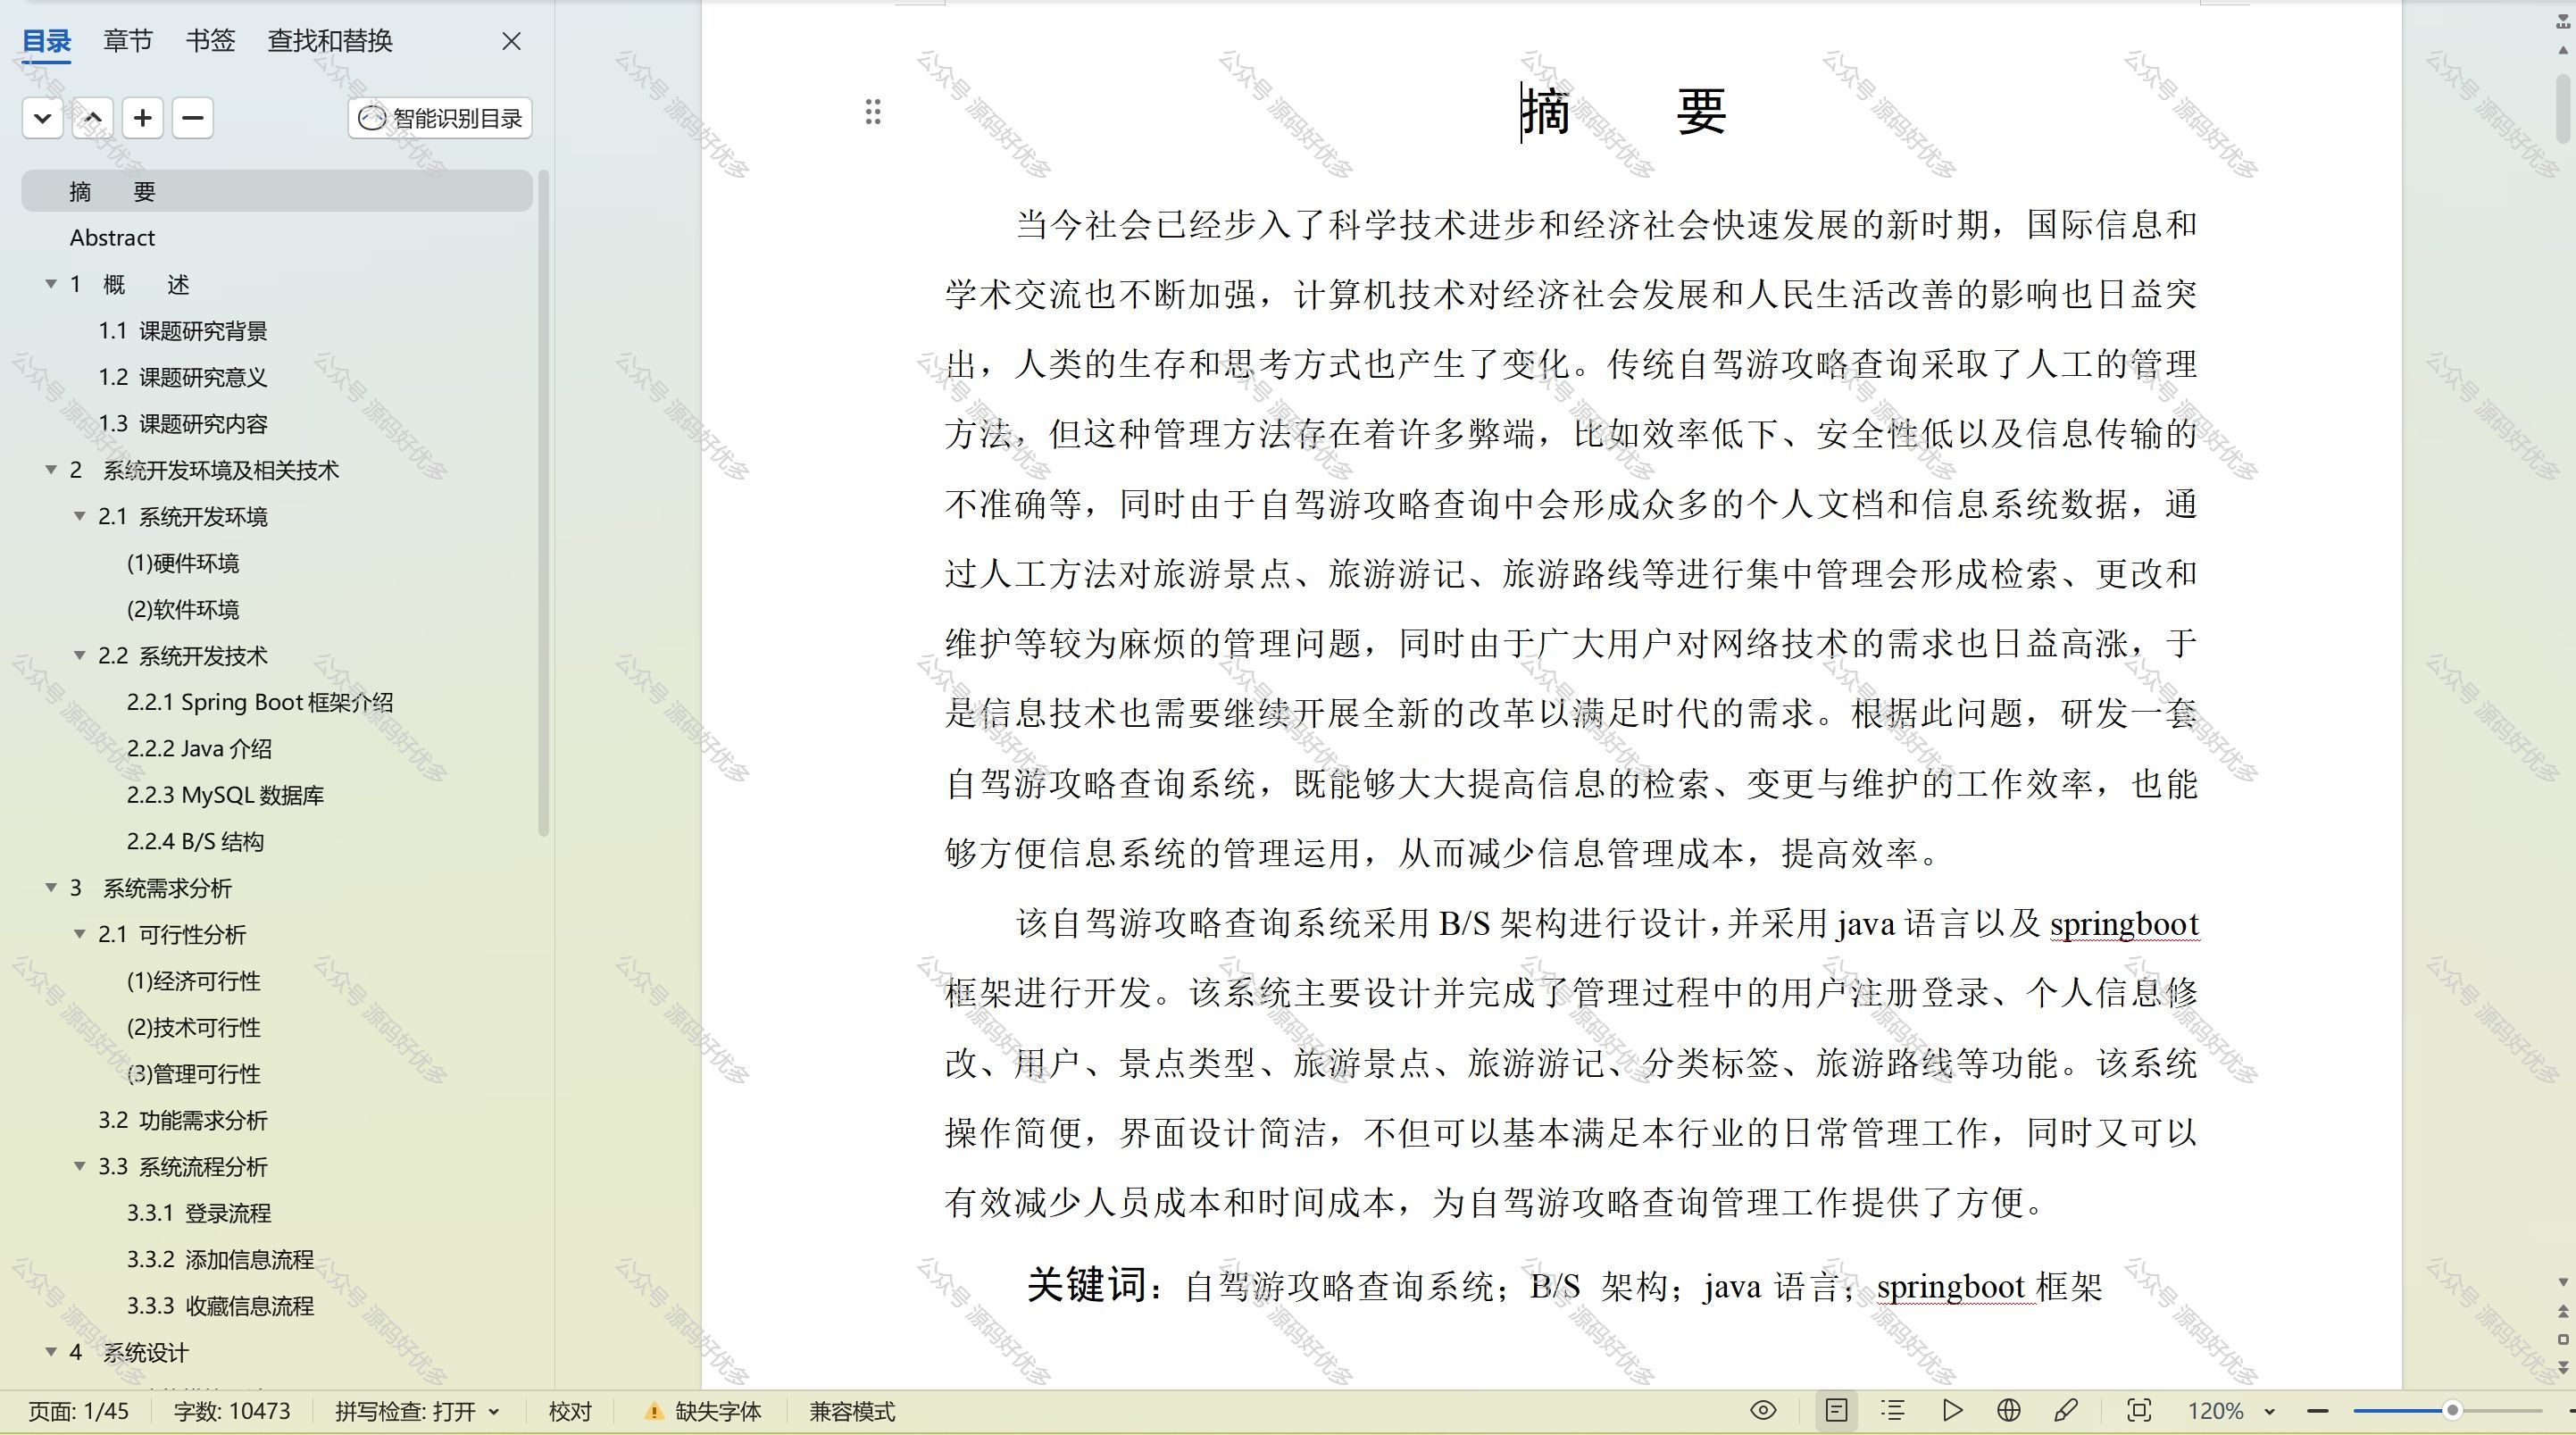Screen dimensions: 2576x1435
Task: Collapse the 3 系统需求分析 section
Action: (51, 888)
